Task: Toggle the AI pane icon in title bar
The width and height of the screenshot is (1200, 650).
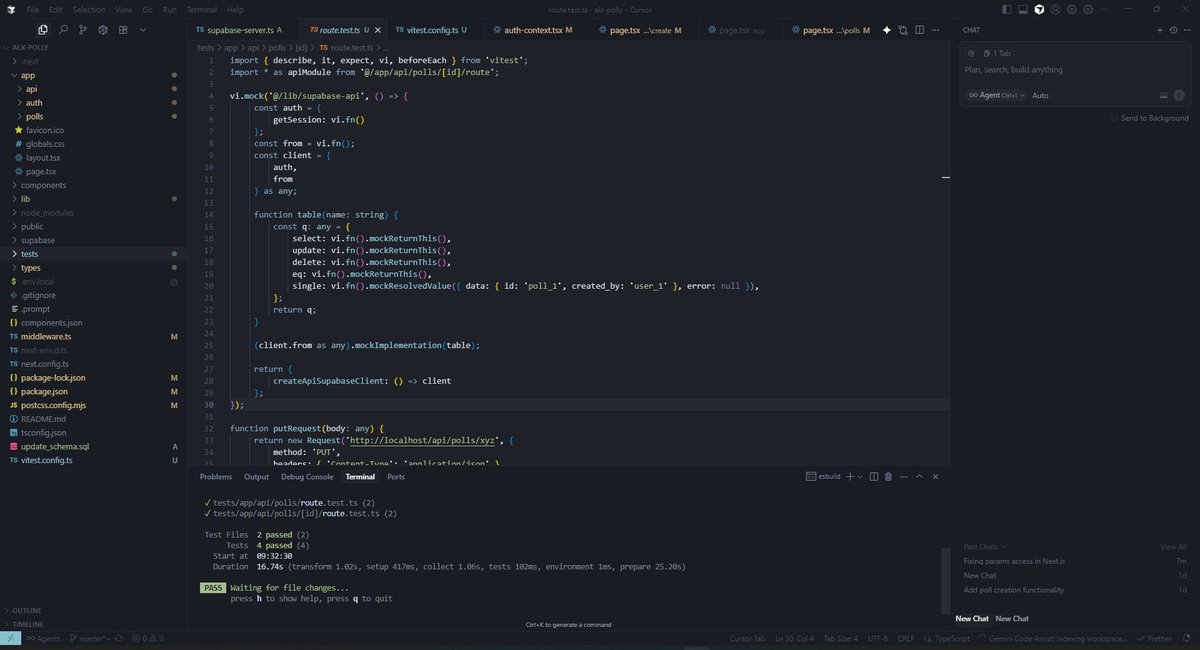Action: coord(1040,9)
